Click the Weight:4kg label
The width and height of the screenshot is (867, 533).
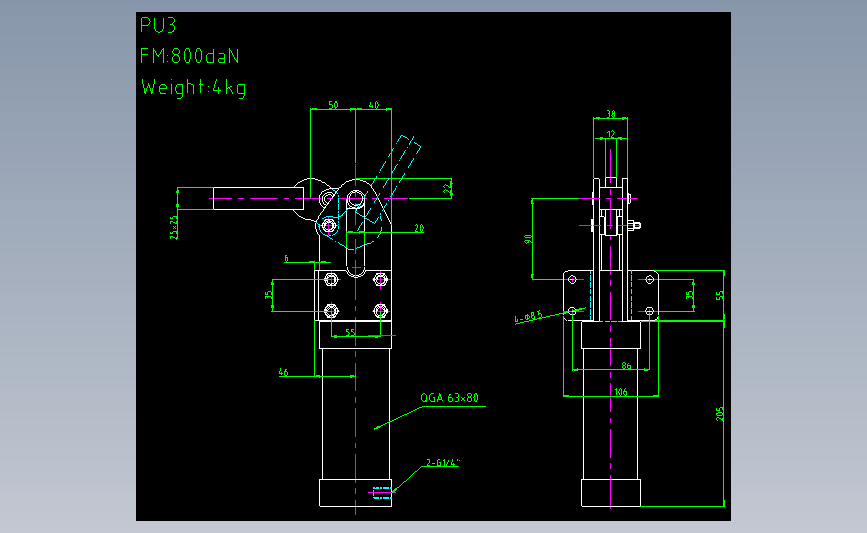pyautogui.click(x=194, y=88)
